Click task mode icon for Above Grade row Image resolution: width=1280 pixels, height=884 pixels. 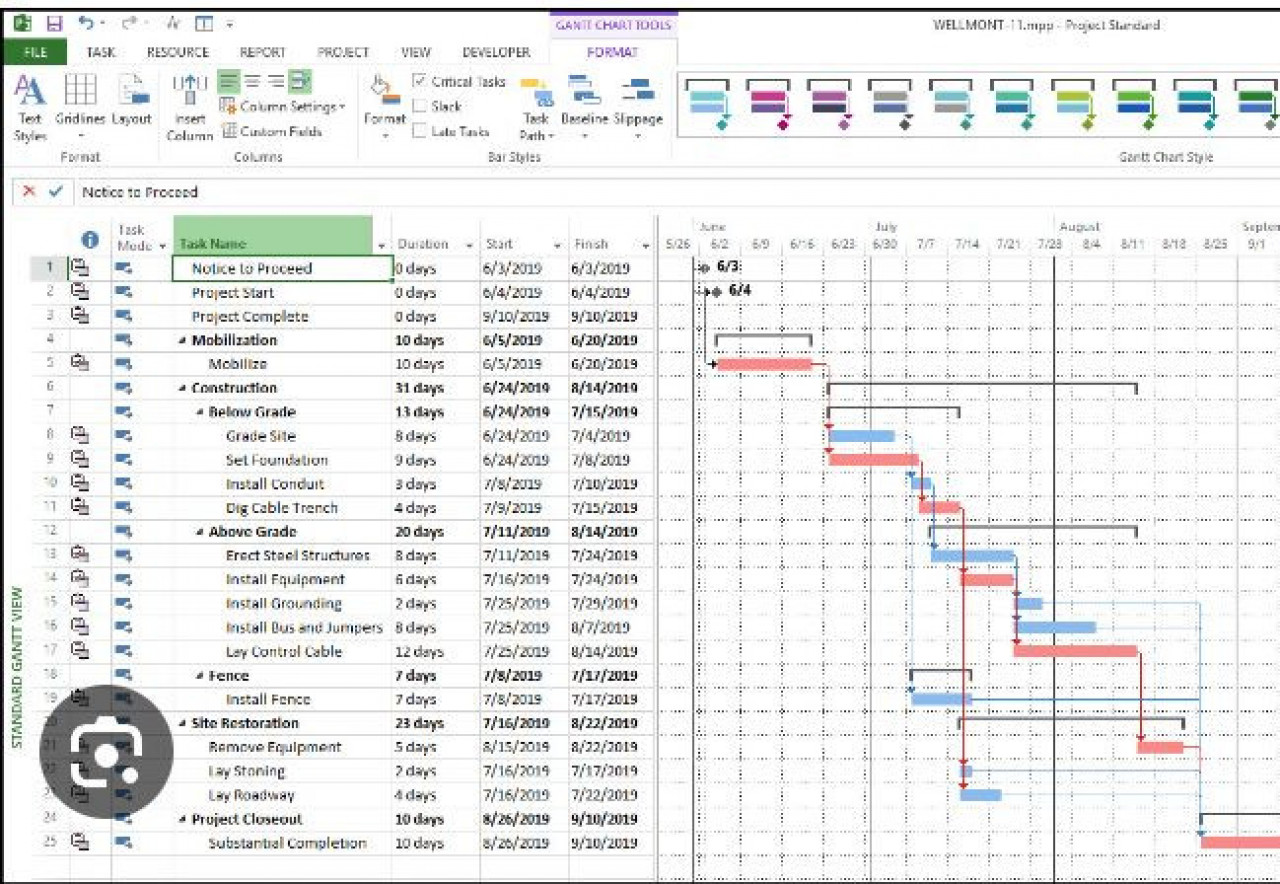click(x=124, y=532)
